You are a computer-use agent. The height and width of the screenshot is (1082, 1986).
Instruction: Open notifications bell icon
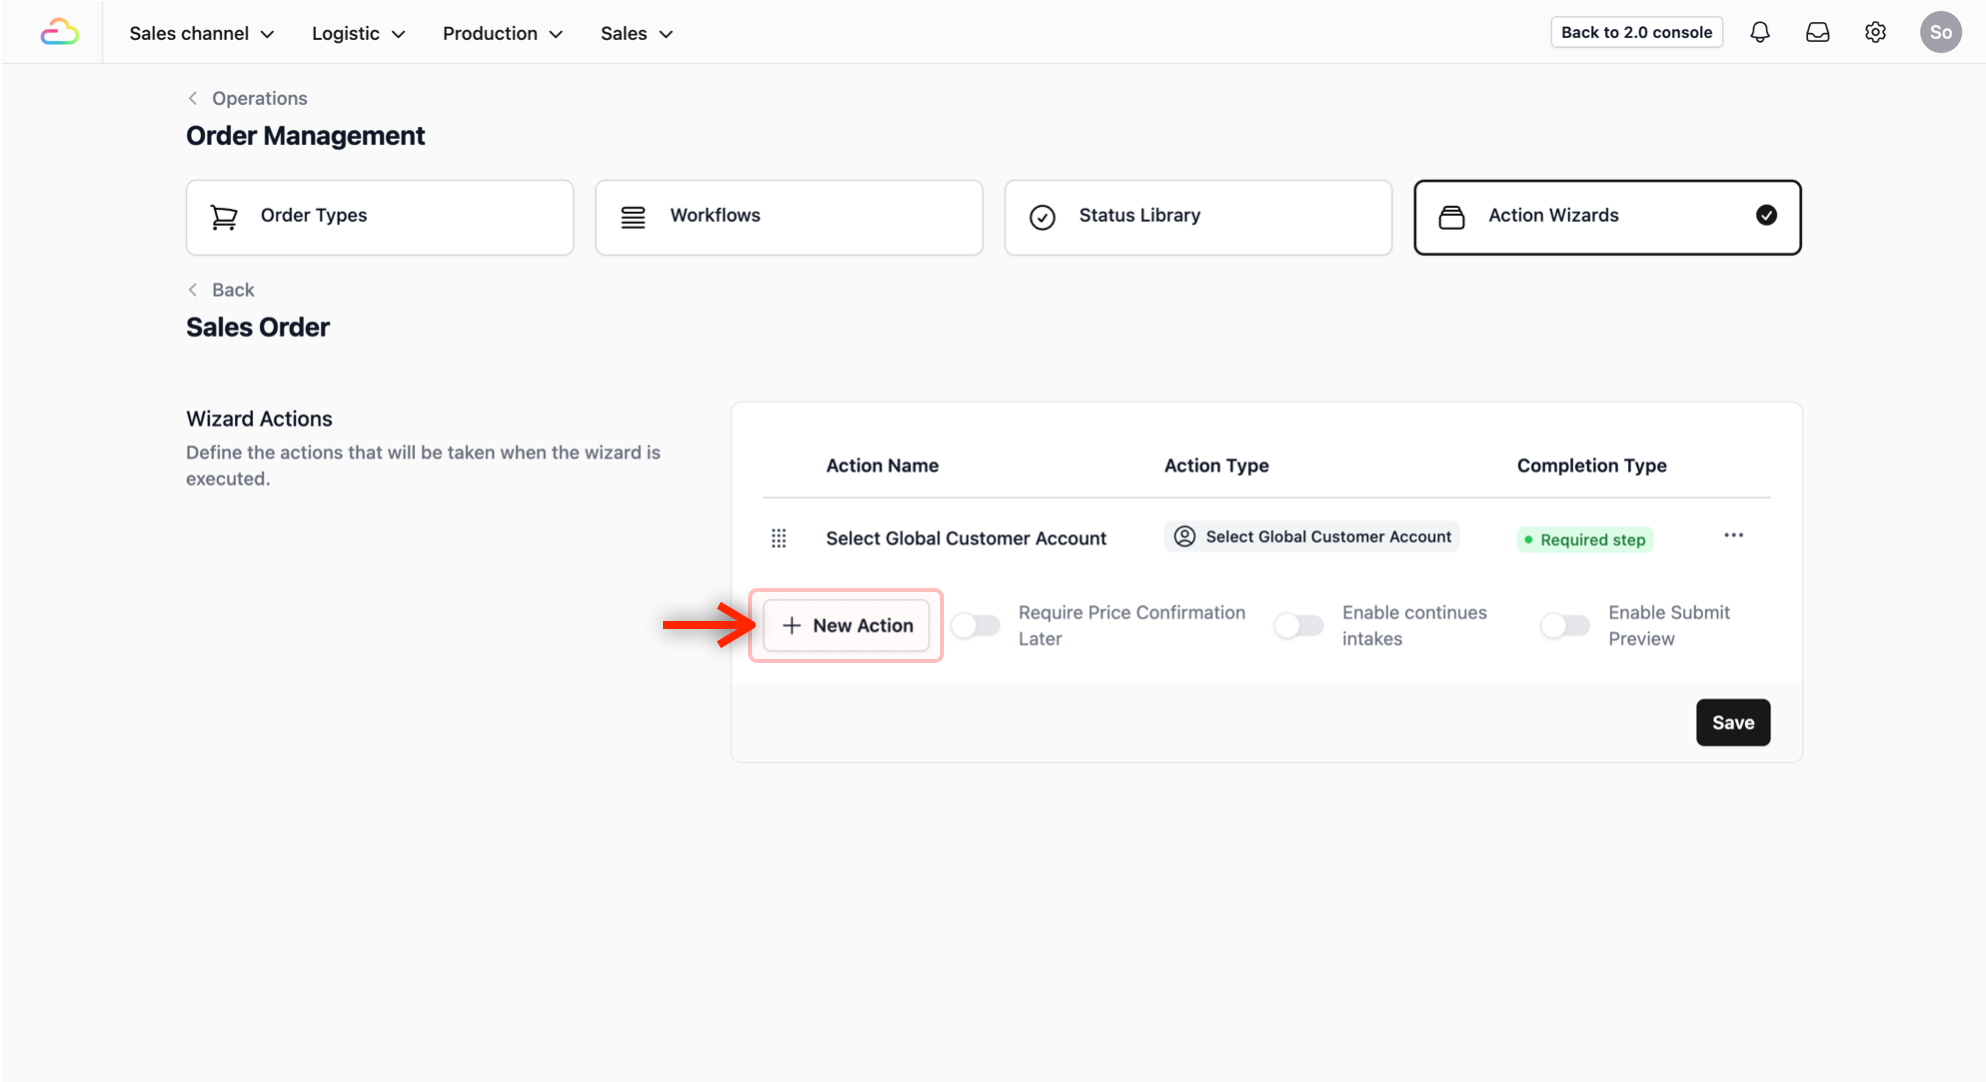pos(1760,32)
